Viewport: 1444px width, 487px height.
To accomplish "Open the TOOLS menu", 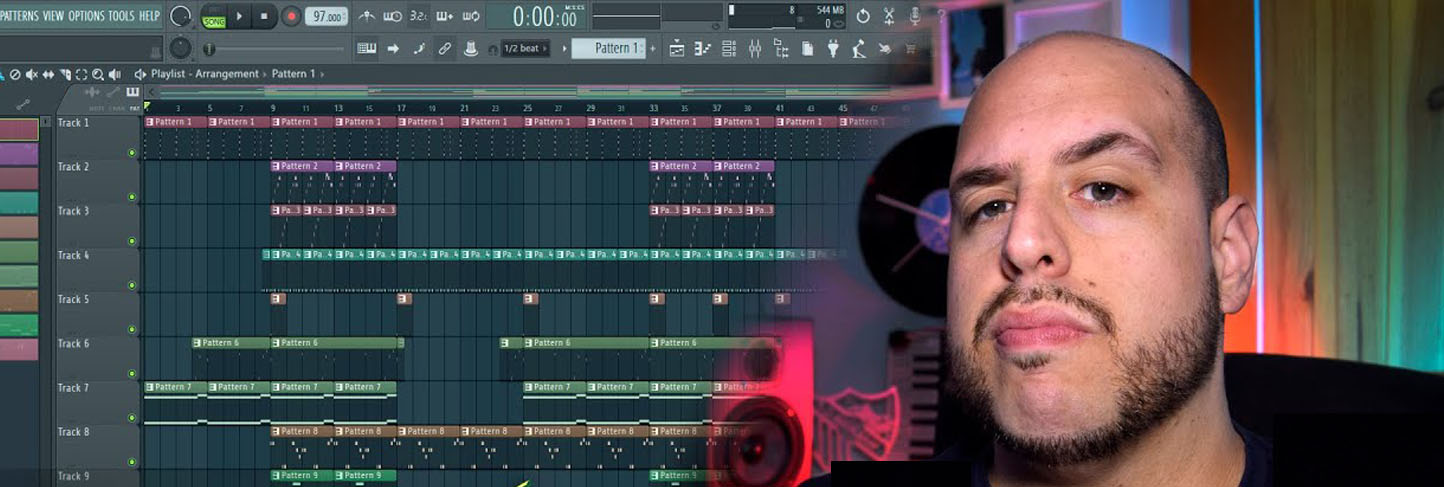I will click(121, 16).
